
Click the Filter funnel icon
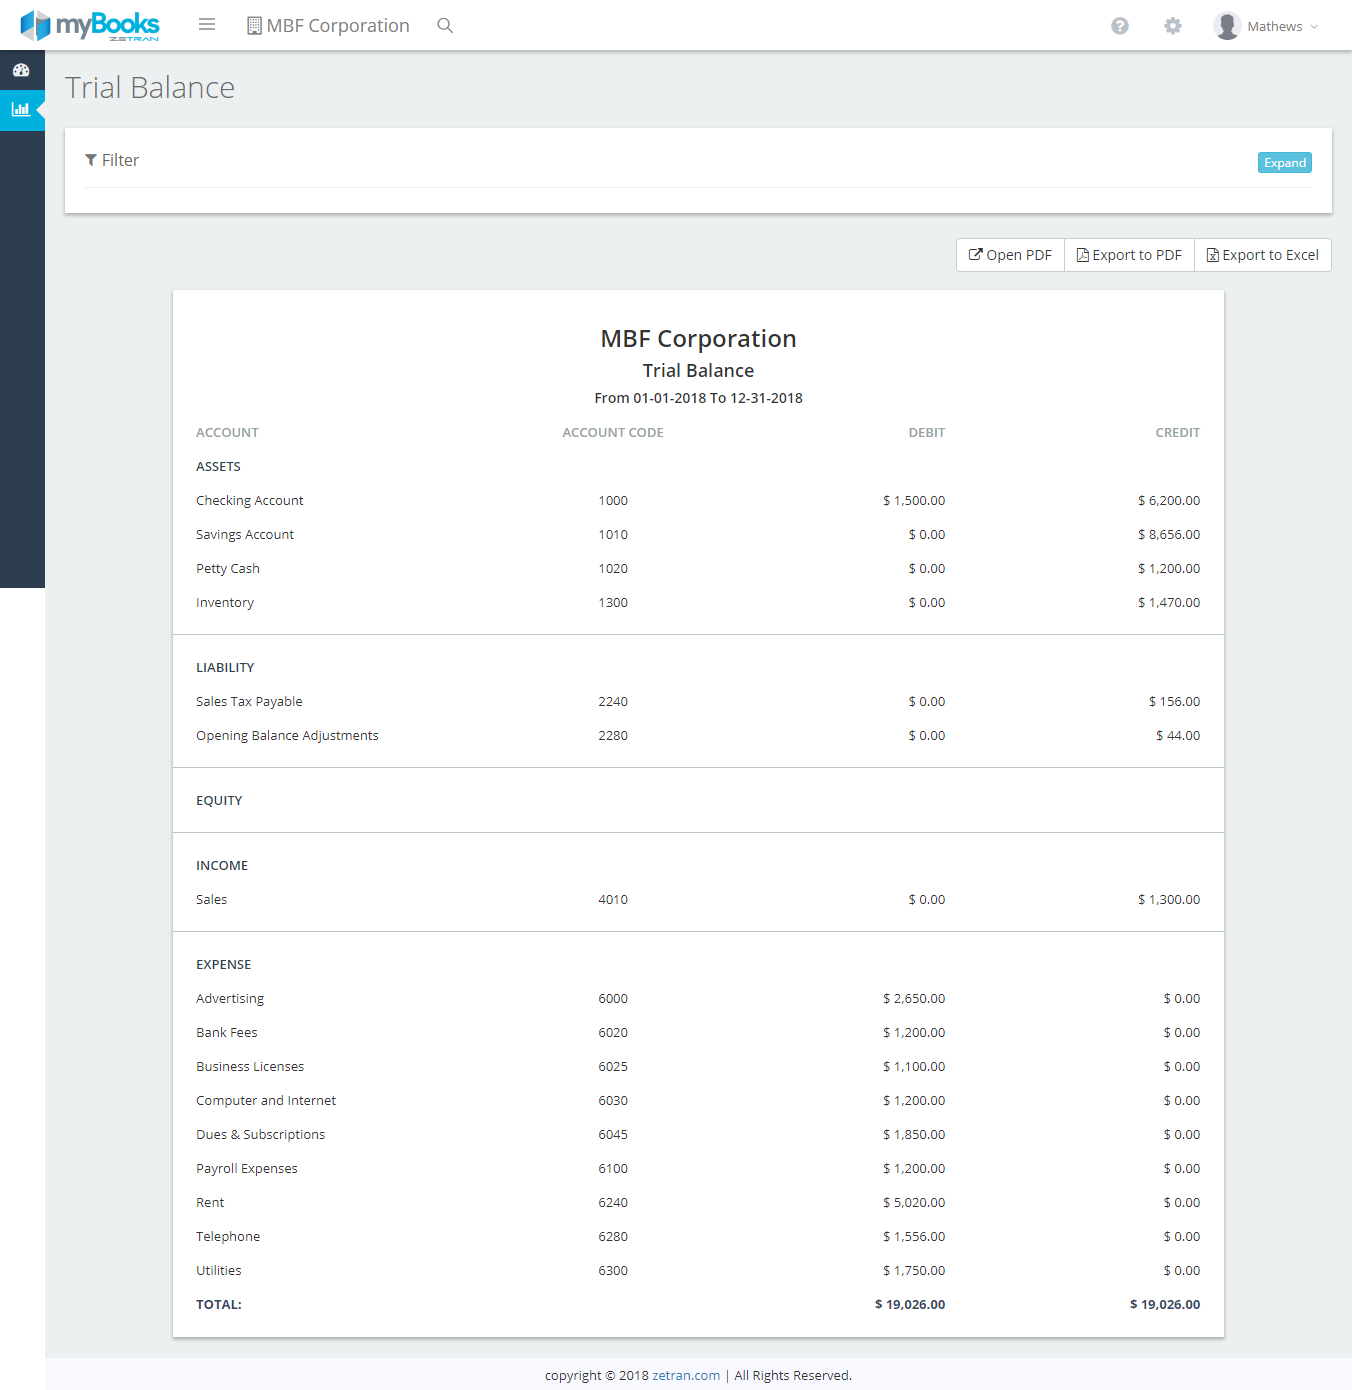(x=91, y=160)
